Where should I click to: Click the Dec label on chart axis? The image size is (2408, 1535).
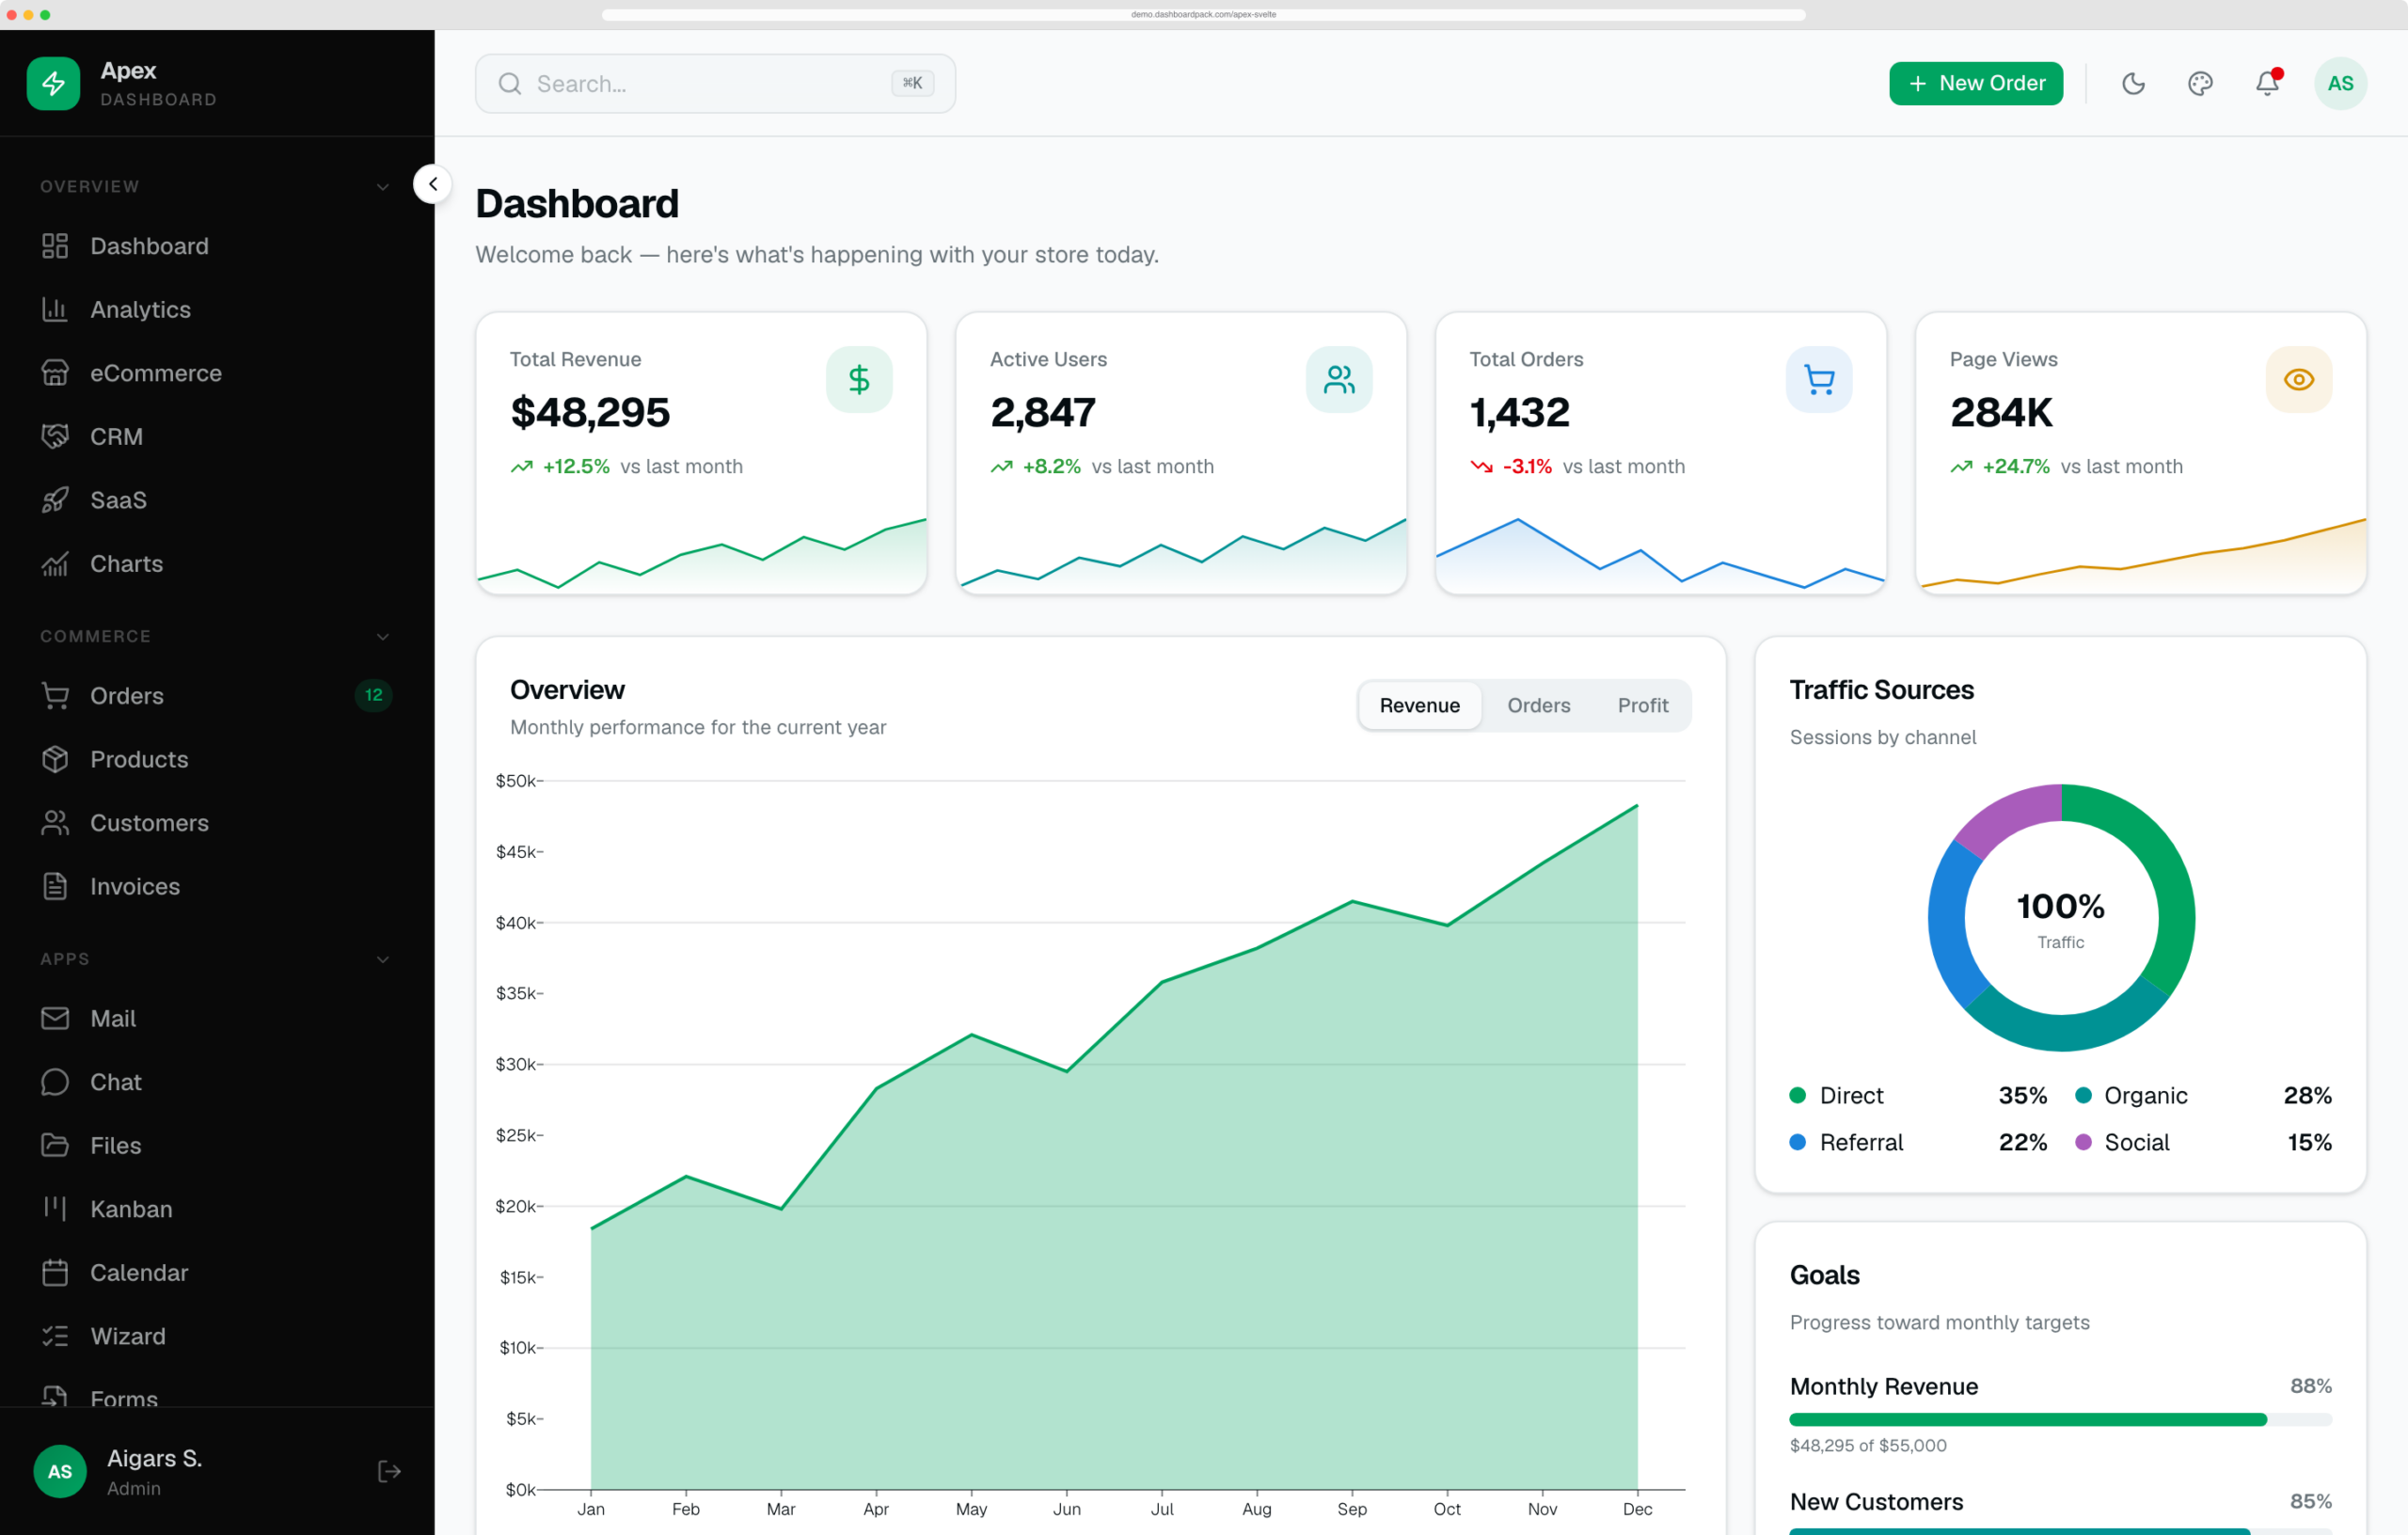coord(1637,1509)
